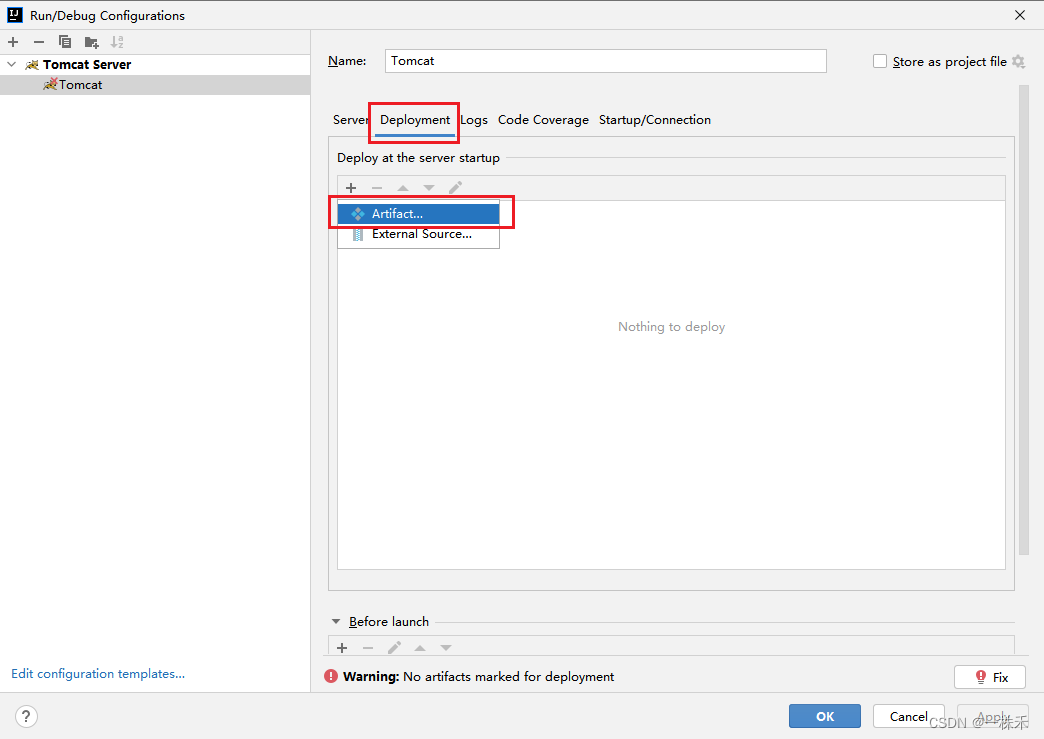Add a deployment item with plus icon
The width and height of the screenshot is (1044, 739).
coord(351,188)
